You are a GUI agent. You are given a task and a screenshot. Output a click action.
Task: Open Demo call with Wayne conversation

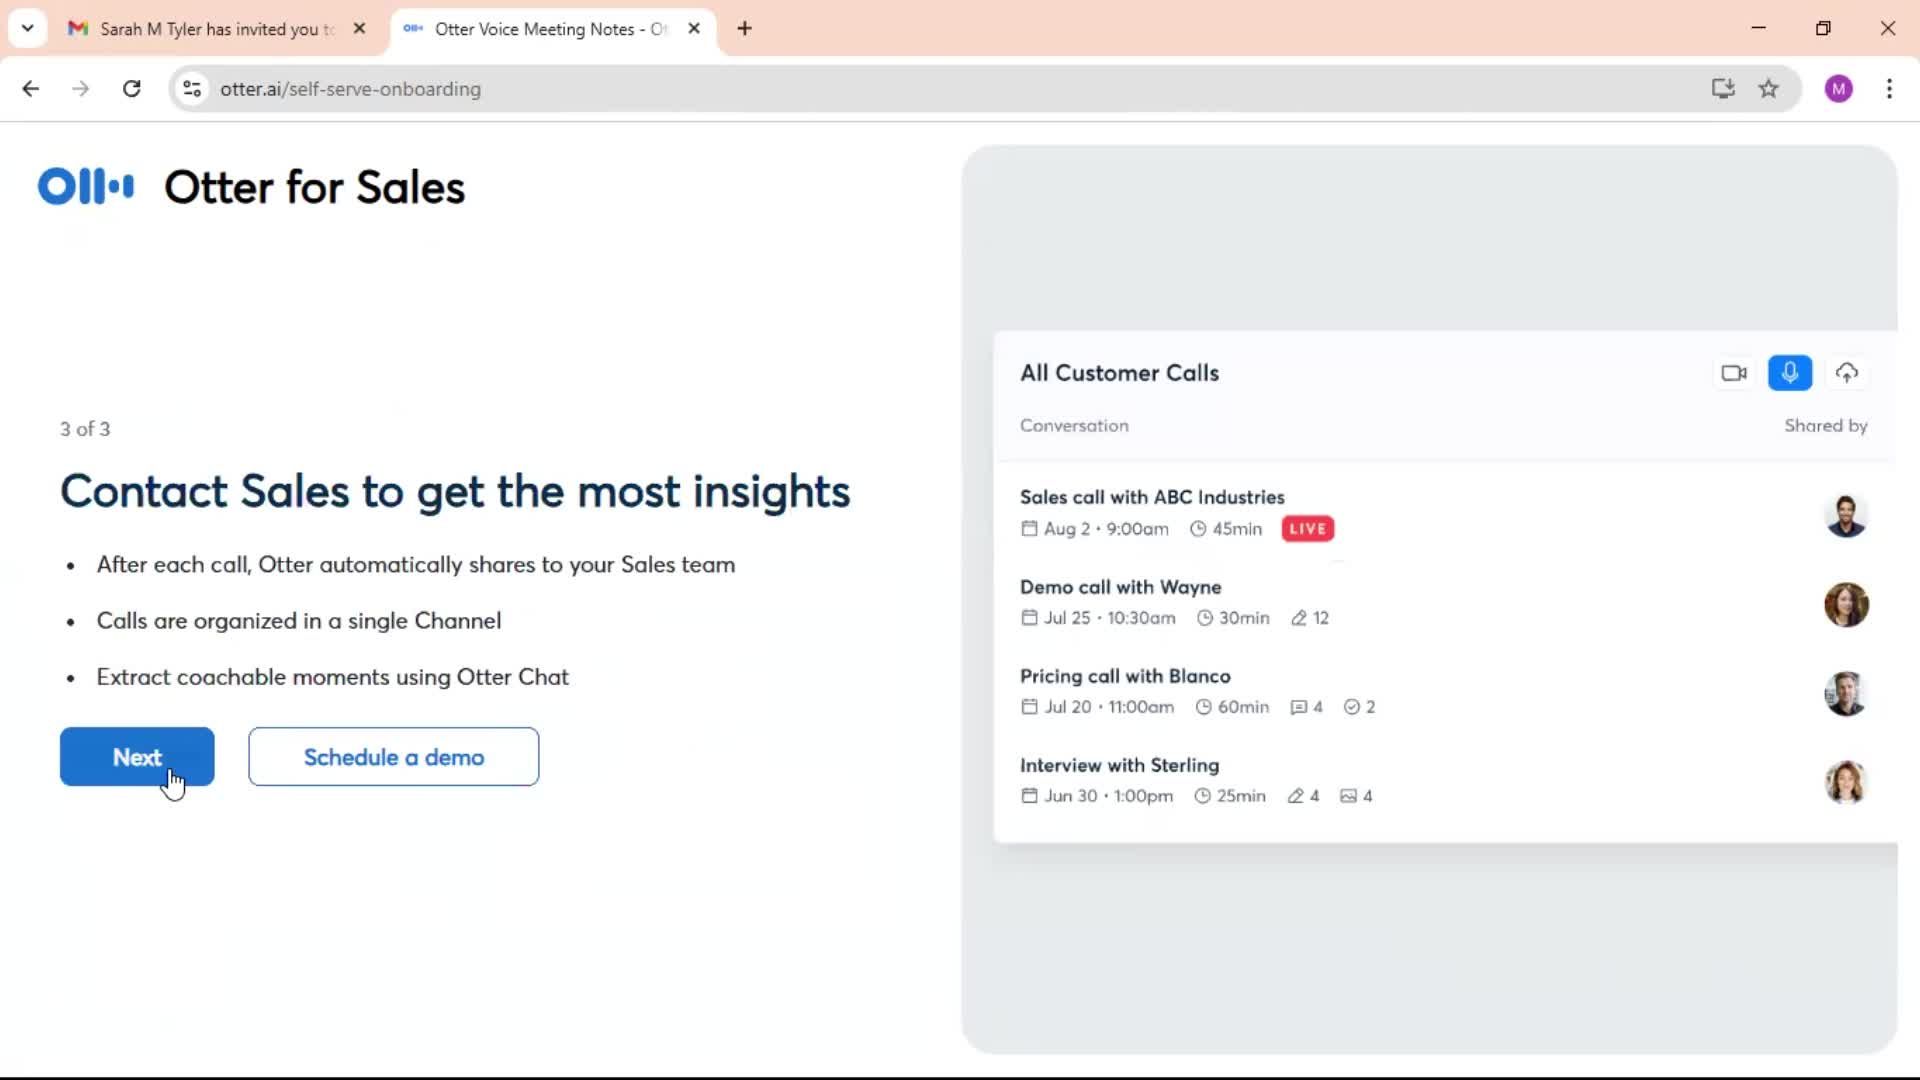coord(1121,587)
